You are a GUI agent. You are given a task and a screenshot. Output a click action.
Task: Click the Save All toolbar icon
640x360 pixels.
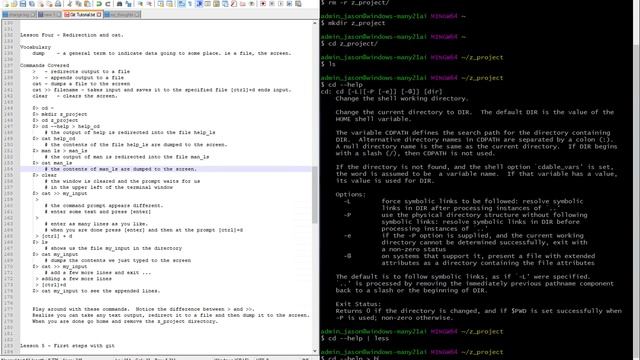point(32,4)
